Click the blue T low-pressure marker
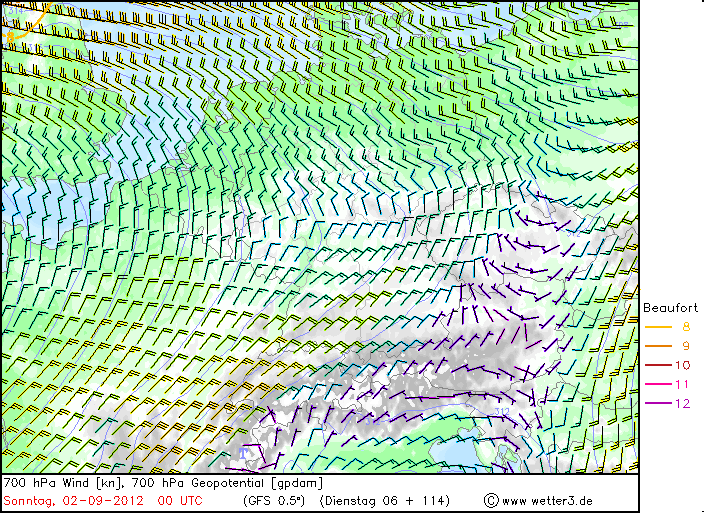 243,453
